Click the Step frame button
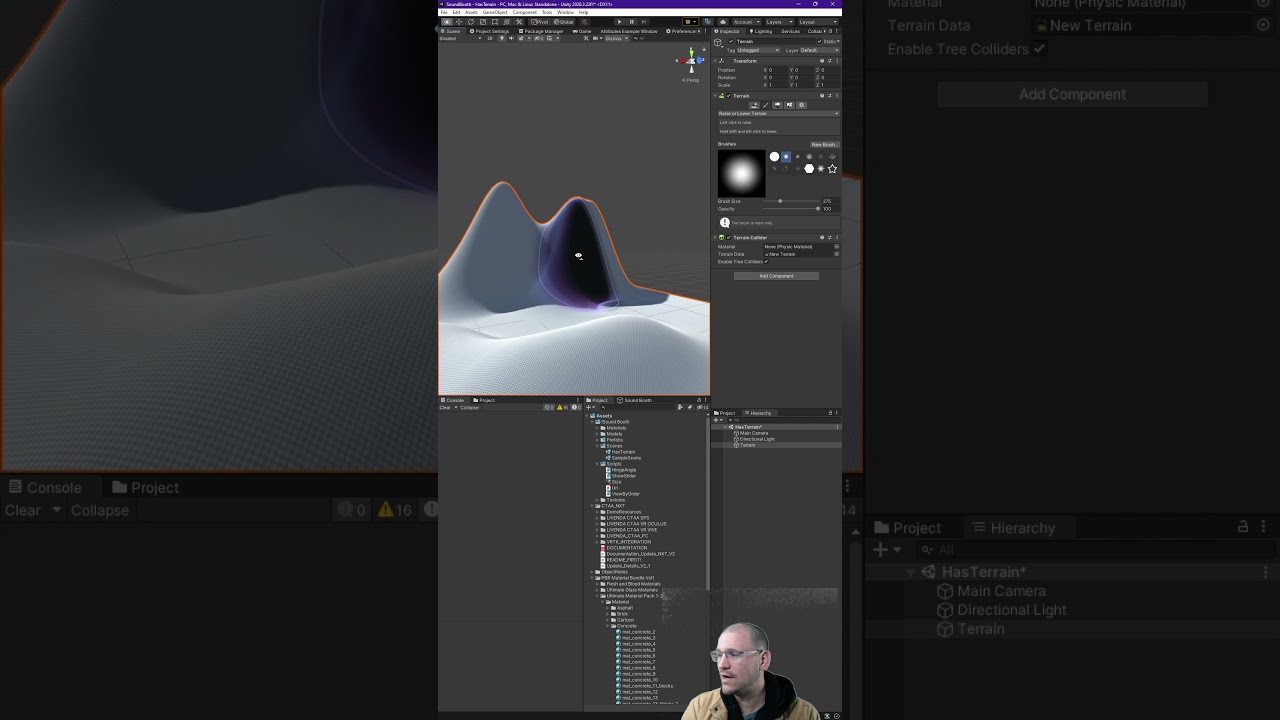Screen dimensions: 1280x720 click(644, 22)
